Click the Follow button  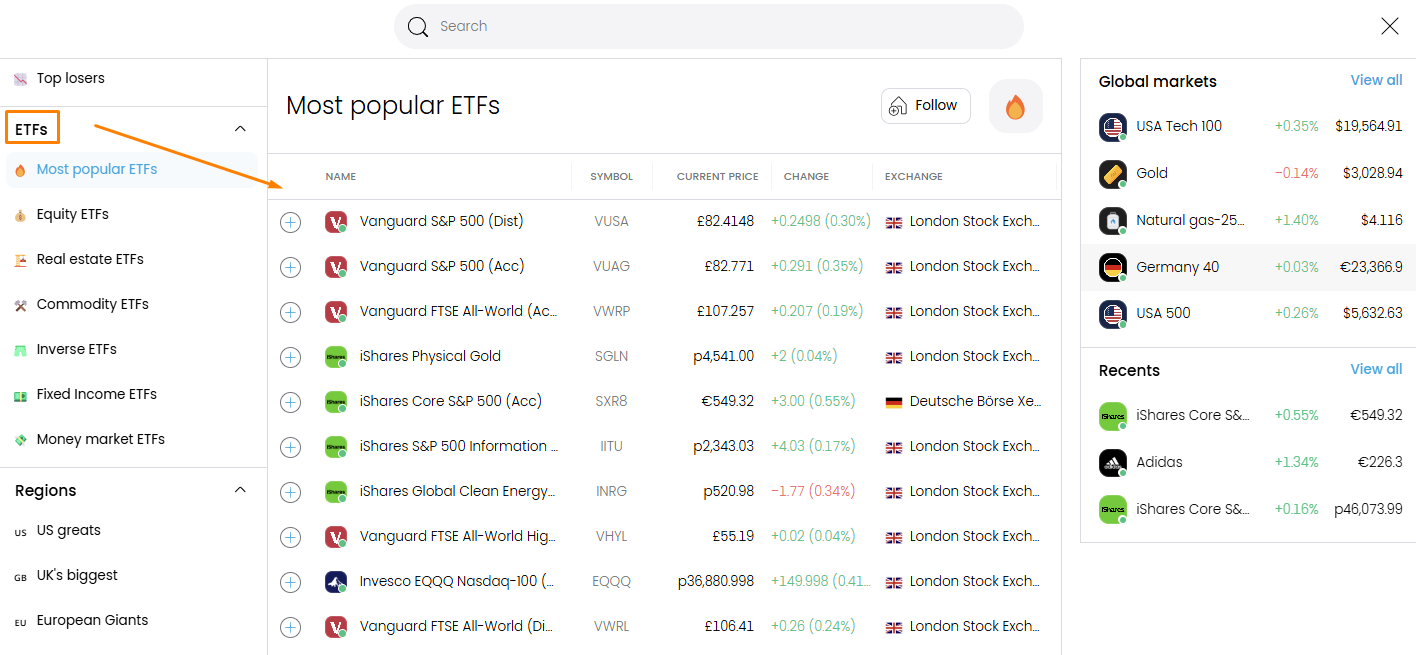(926, 106)
